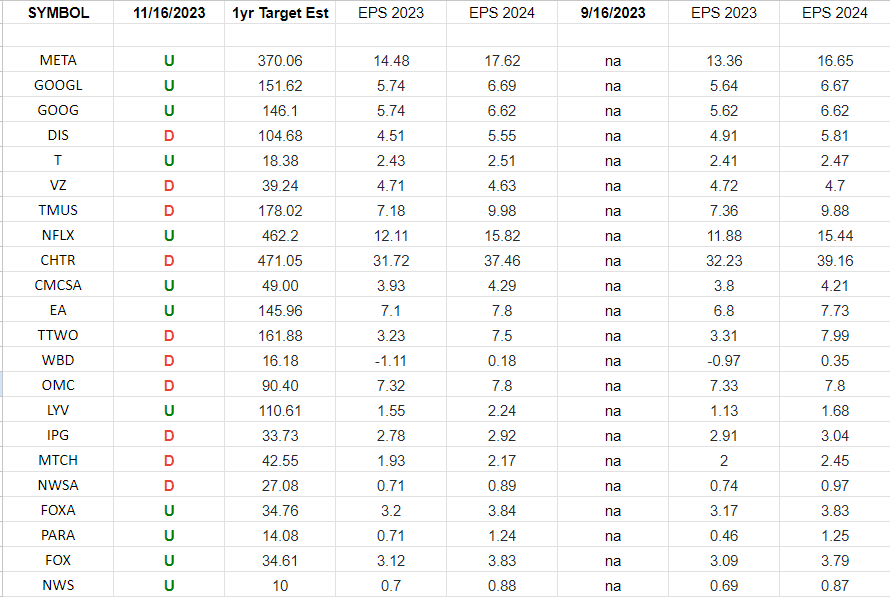The height and width of the screenshot is (597, 890).
Task: Select the EA ticker cell
Action: coord(58,310)
